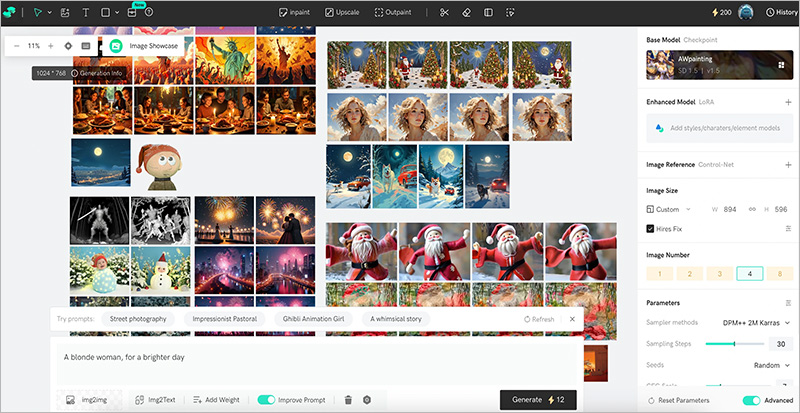Click the 11% zoom level value
The height and width of the screenshot is (413, 800).
tap(34, 46)
